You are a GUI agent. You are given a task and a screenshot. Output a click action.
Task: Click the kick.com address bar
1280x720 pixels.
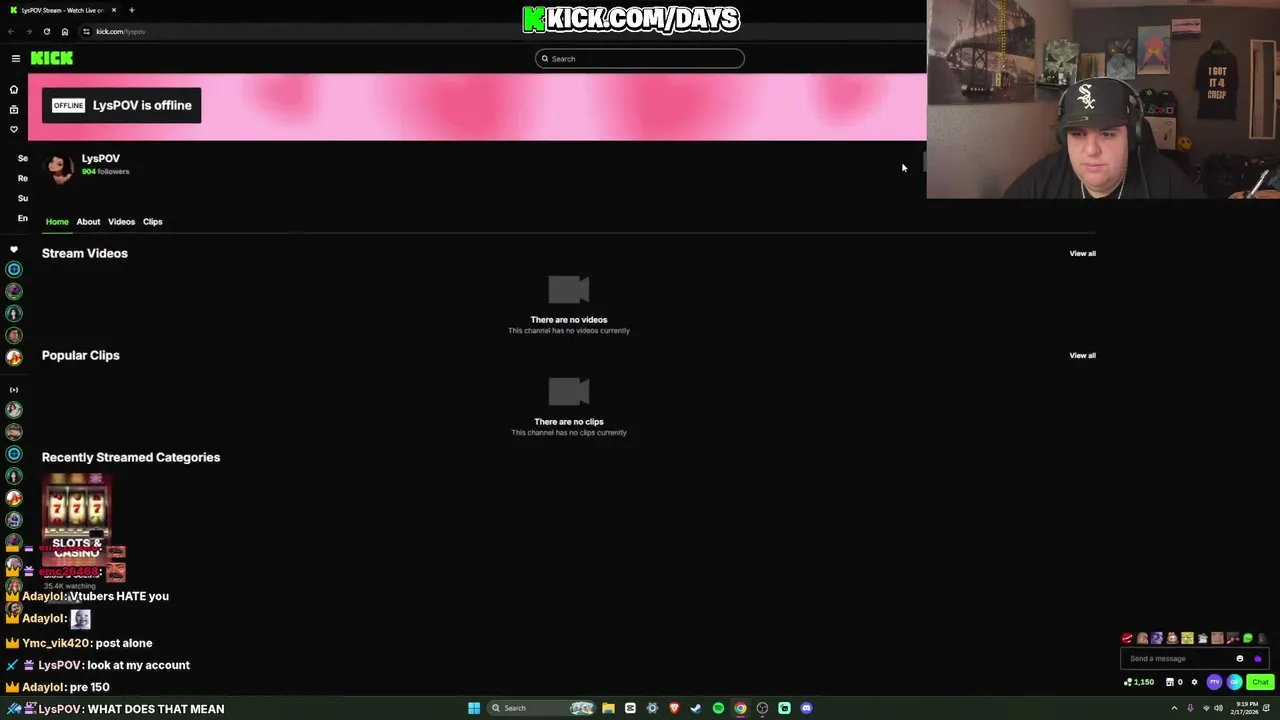point(500,31)
